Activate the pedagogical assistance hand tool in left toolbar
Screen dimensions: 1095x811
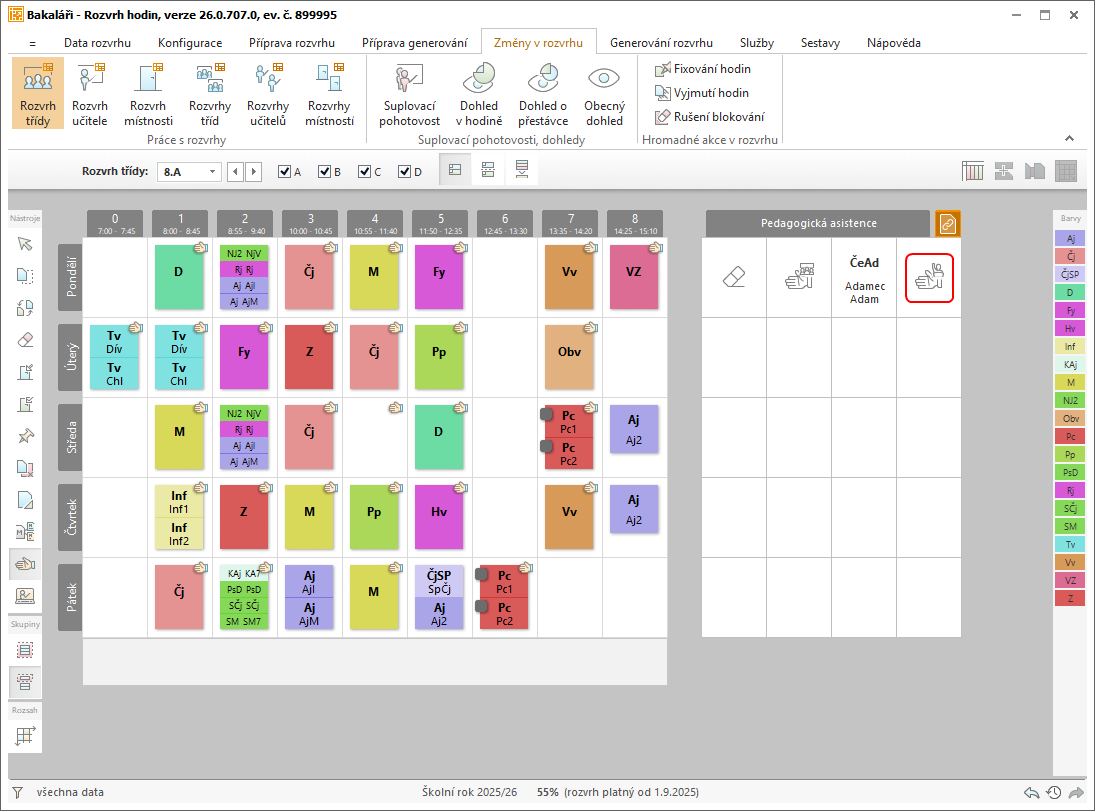tap(25, 564)
